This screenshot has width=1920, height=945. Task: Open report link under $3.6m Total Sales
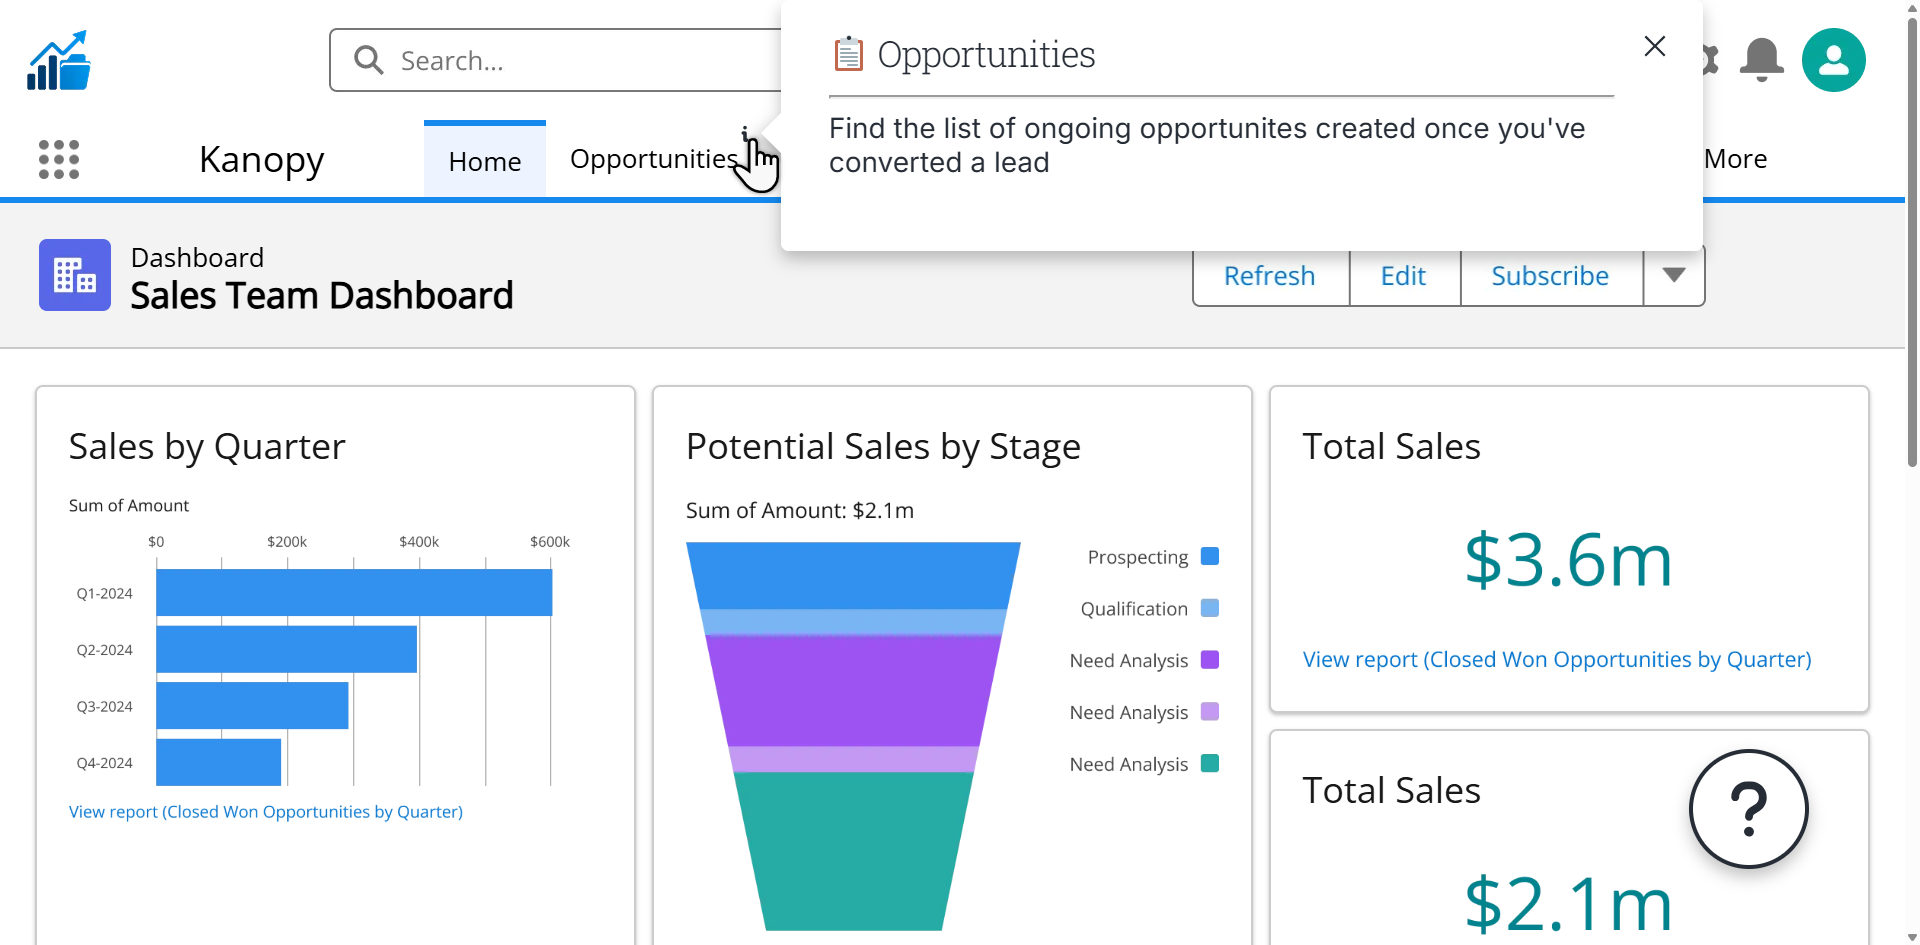(x=1556, y=660)
